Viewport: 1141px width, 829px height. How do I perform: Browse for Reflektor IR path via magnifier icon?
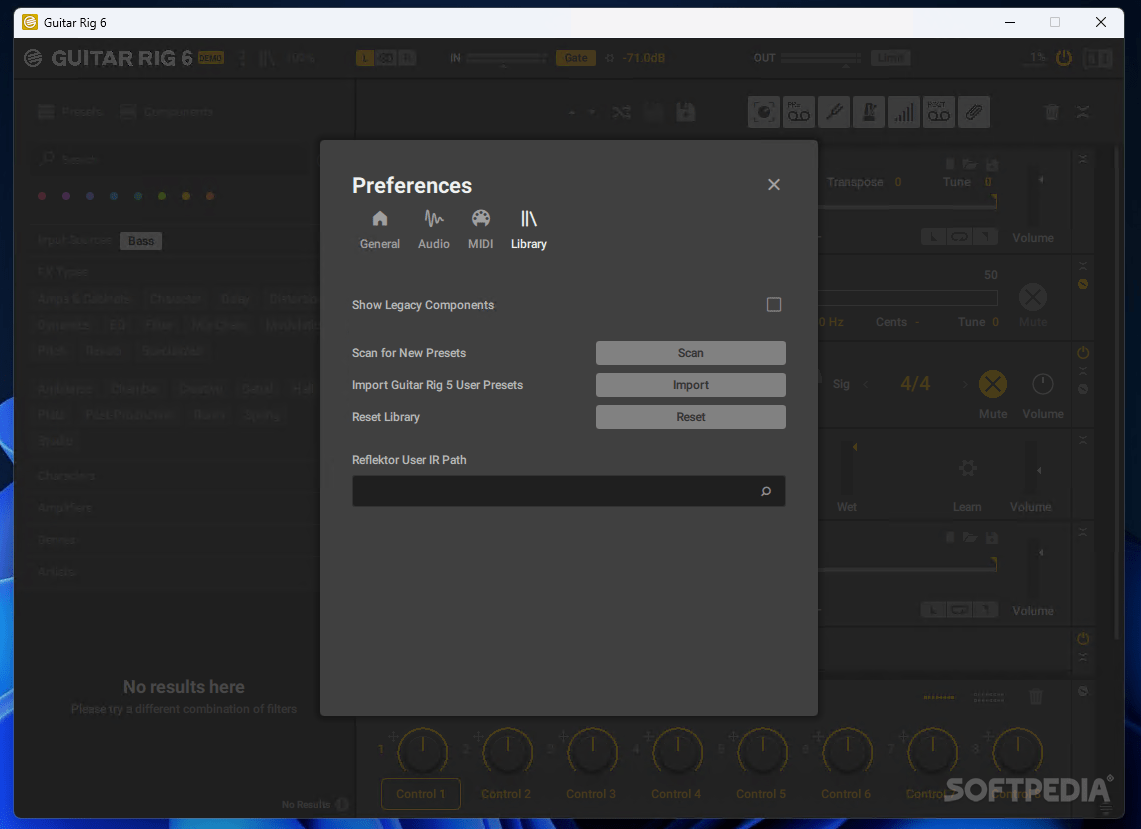(x=766, y=491)
